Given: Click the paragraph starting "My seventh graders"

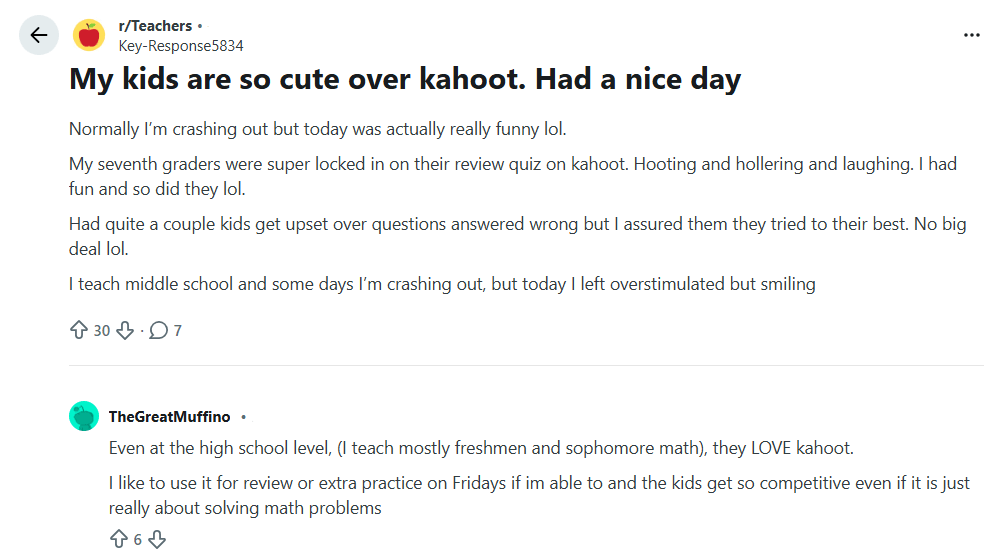Looking at the screenshot, I should pos(512,176).
